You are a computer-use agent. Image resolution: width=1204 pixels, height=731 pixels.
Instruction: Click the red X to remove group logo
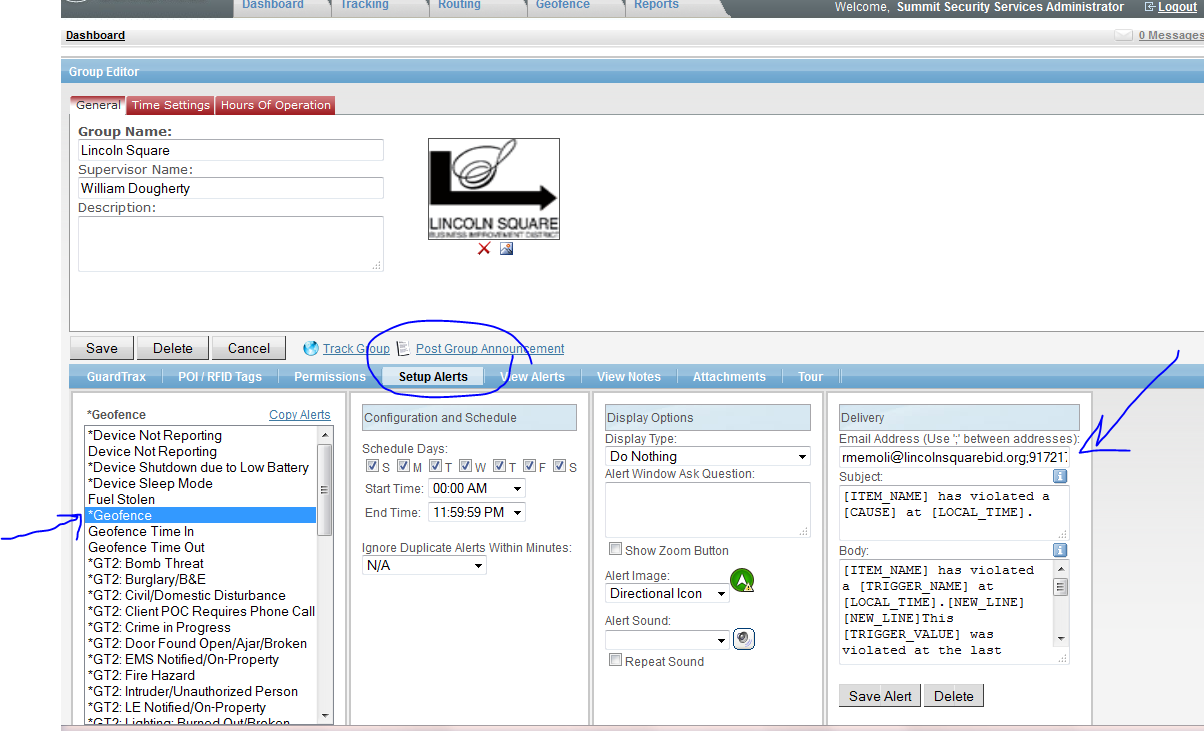pos(484,249)
